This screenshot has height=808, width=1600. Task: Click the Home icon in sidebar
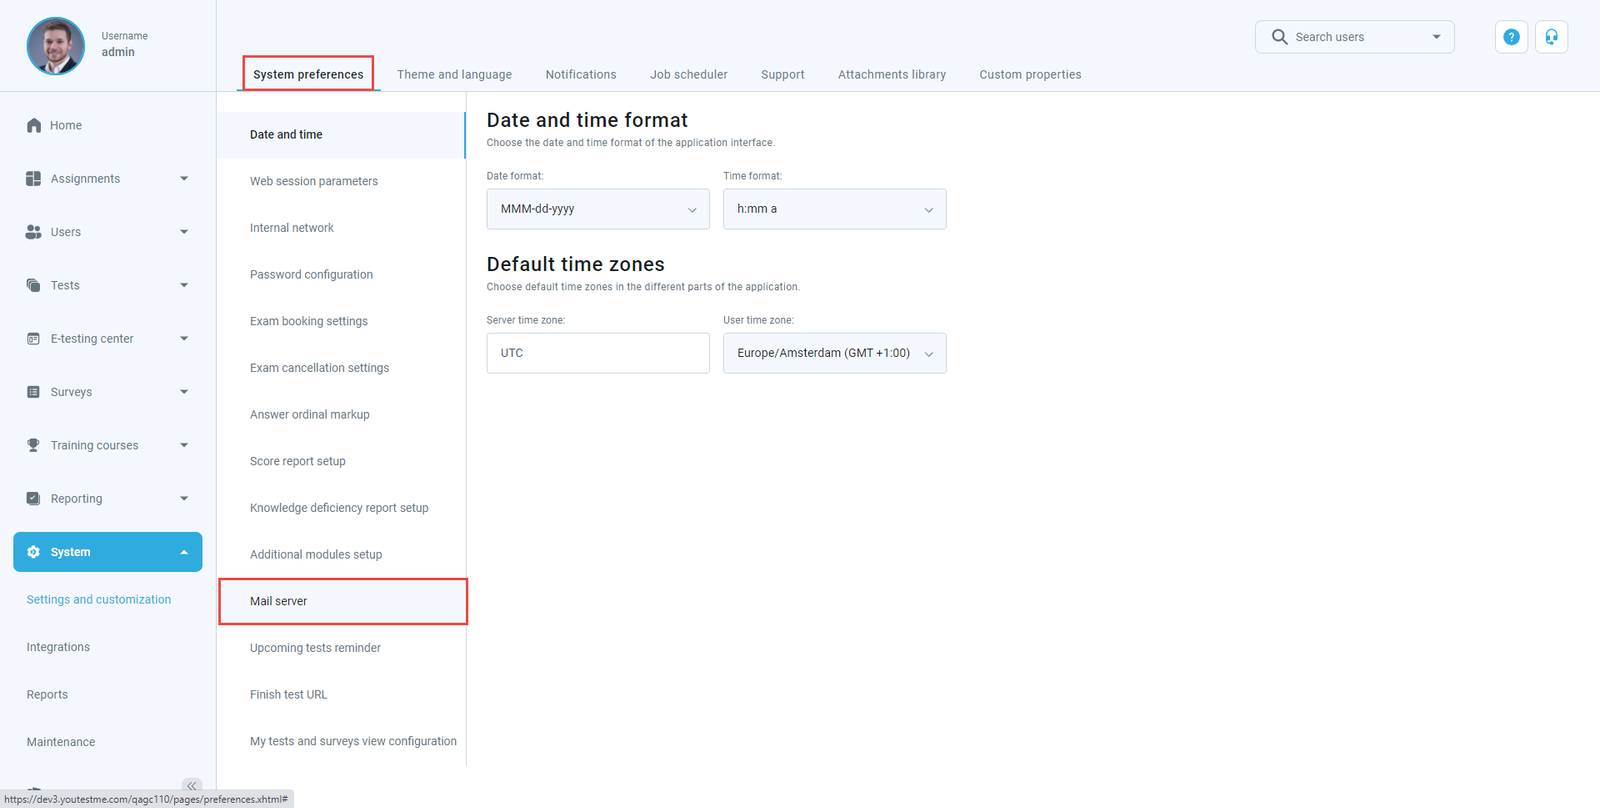34,125
